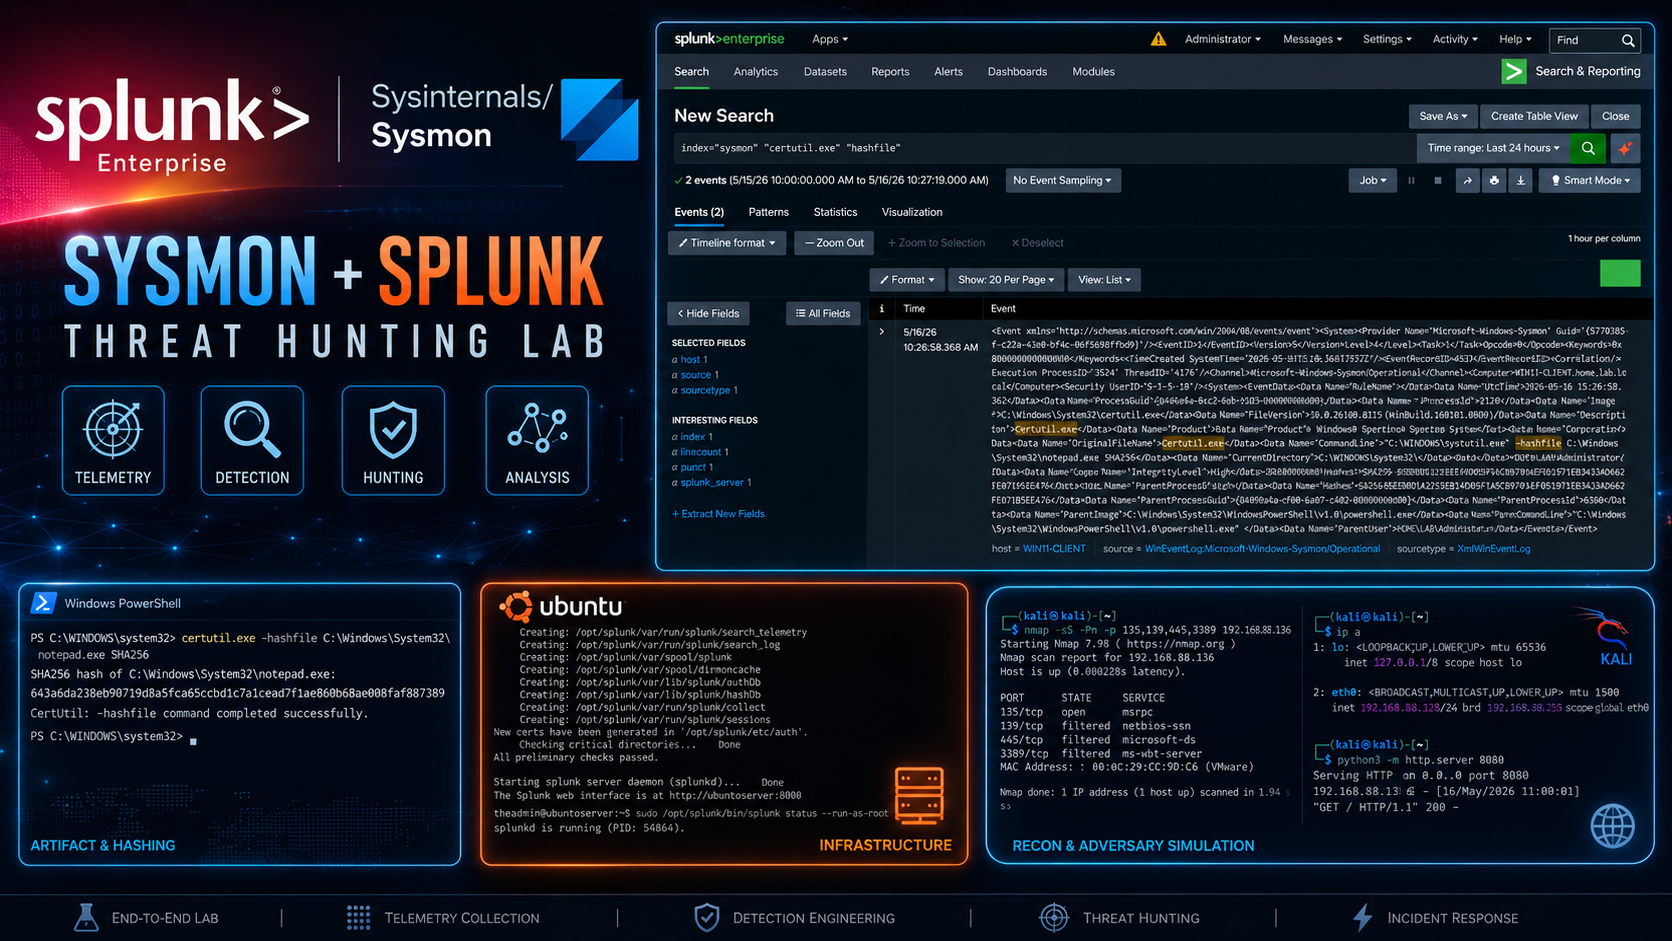1672x941 pixels.
Task: Print the search results
Action: pos(1494,181)
